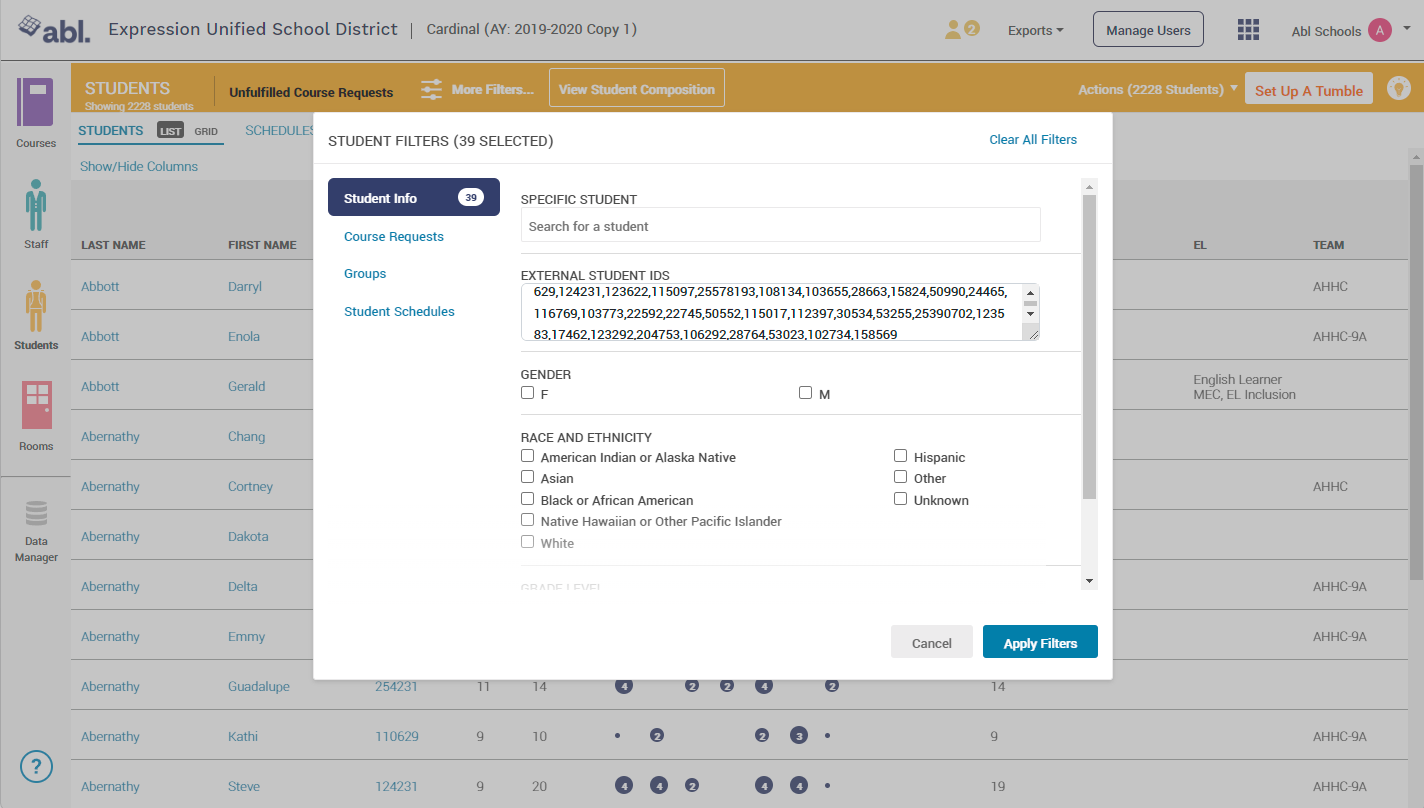Click the user notifications icon

click(x=960, y=30)
